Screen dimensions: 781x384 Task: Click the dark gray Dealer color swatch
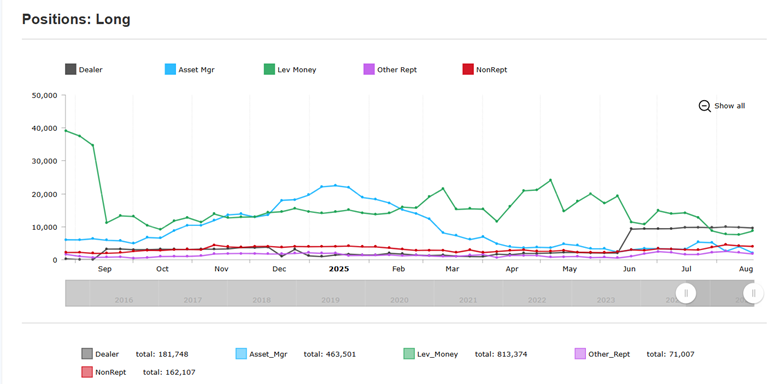(70, 70)
